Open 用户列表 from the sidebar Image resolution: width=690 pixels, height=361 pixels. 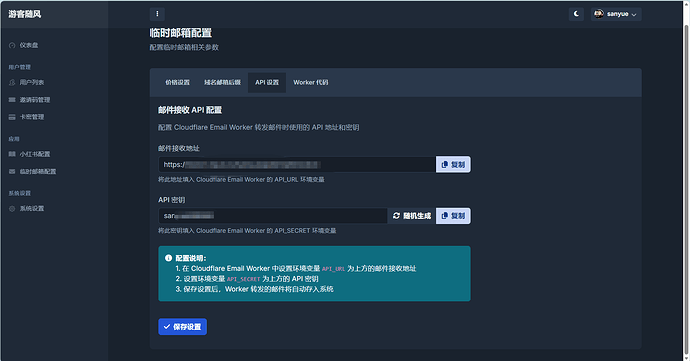(x=32, y=82)
